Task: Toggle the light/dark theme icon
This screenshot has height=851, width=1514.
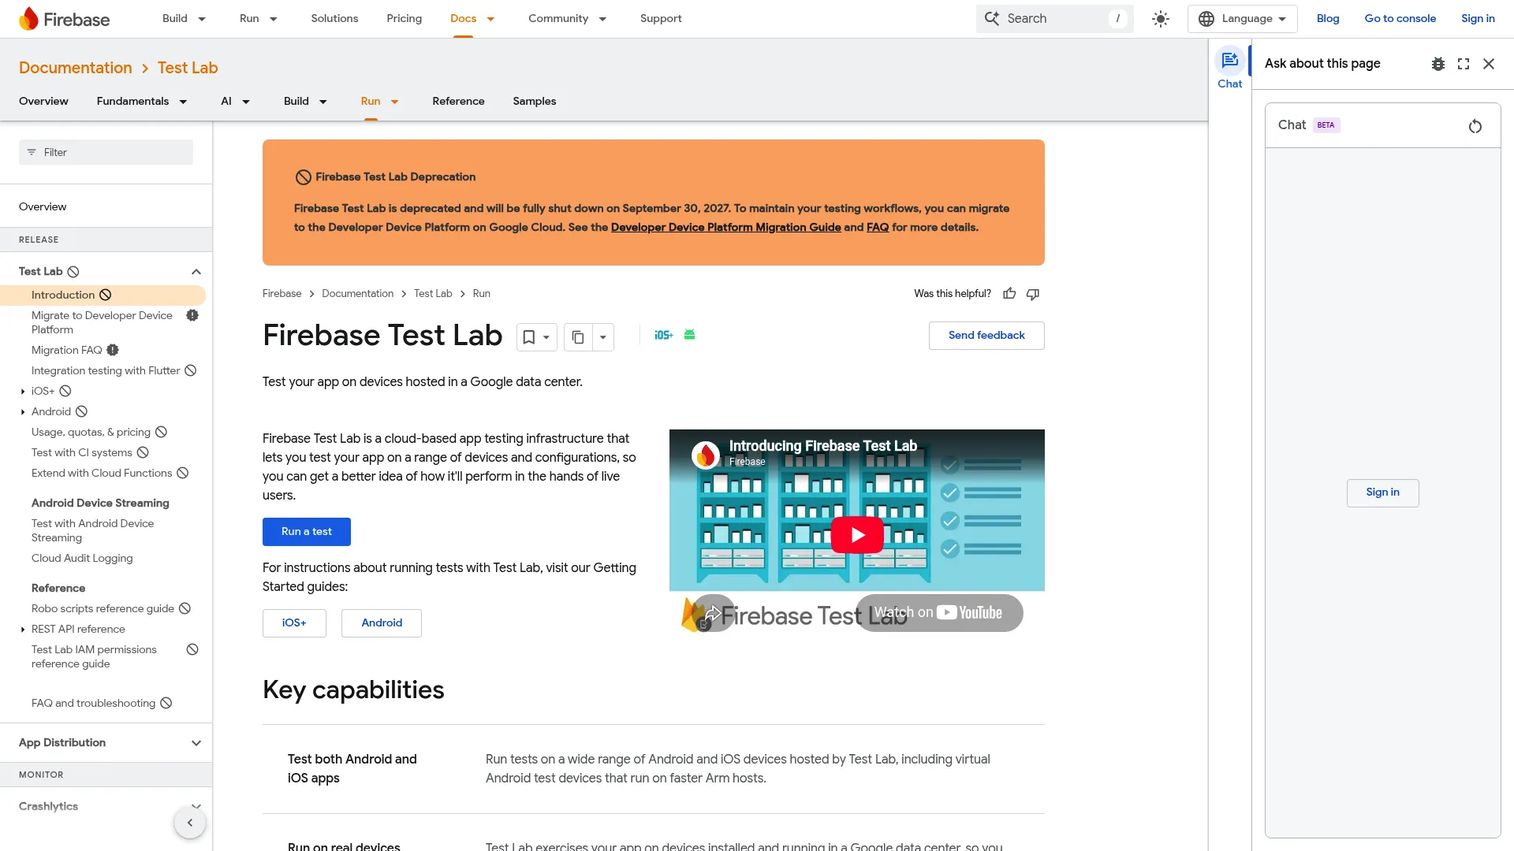Action: click(x=1160, y=19)
